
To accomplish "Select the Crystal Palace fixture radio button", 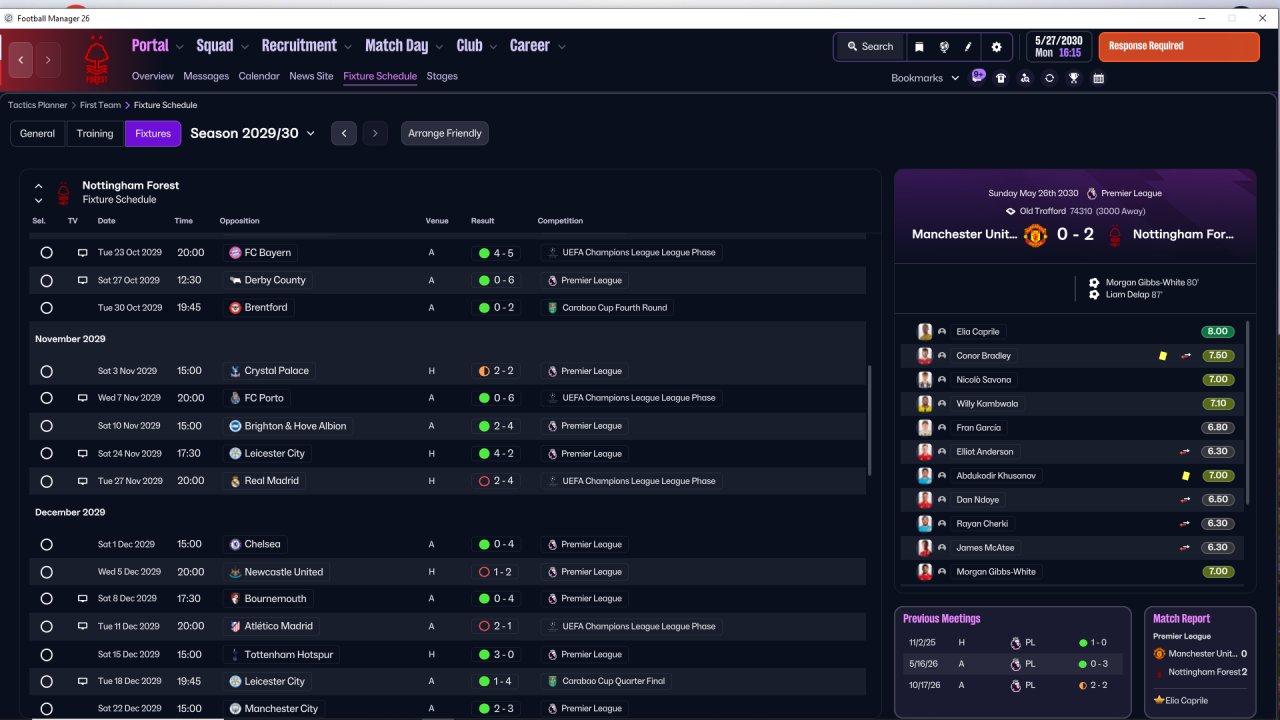I will click(x=46, y=371).
